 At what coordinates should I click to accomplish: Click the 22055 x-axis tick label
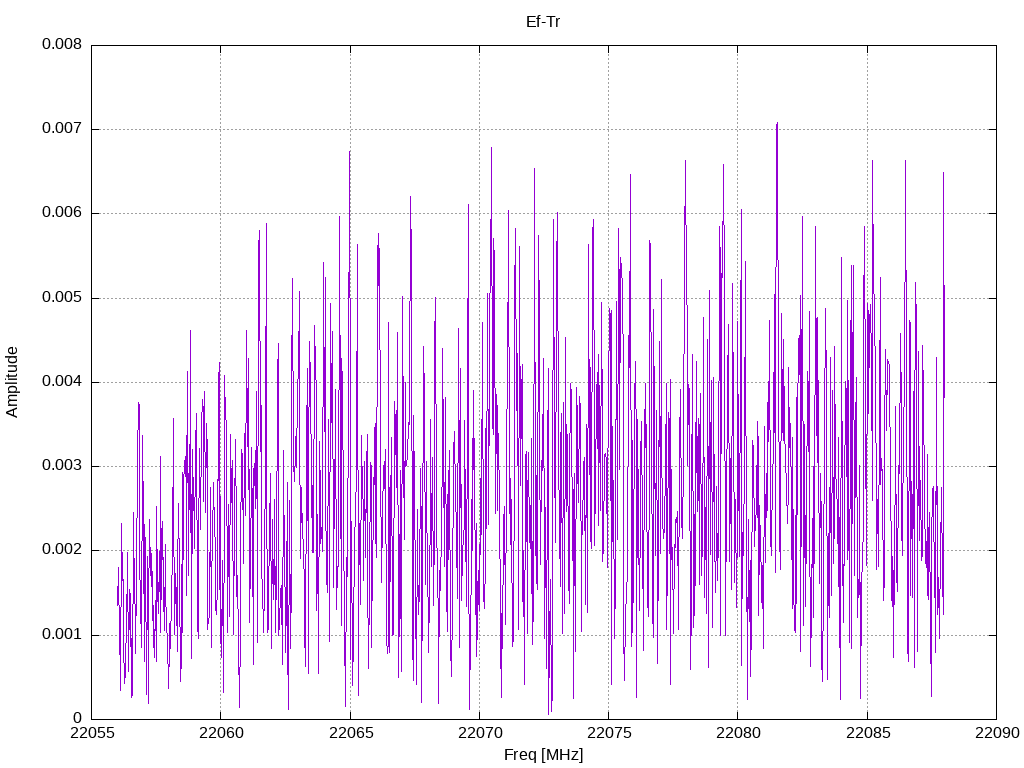pos(91,733)
